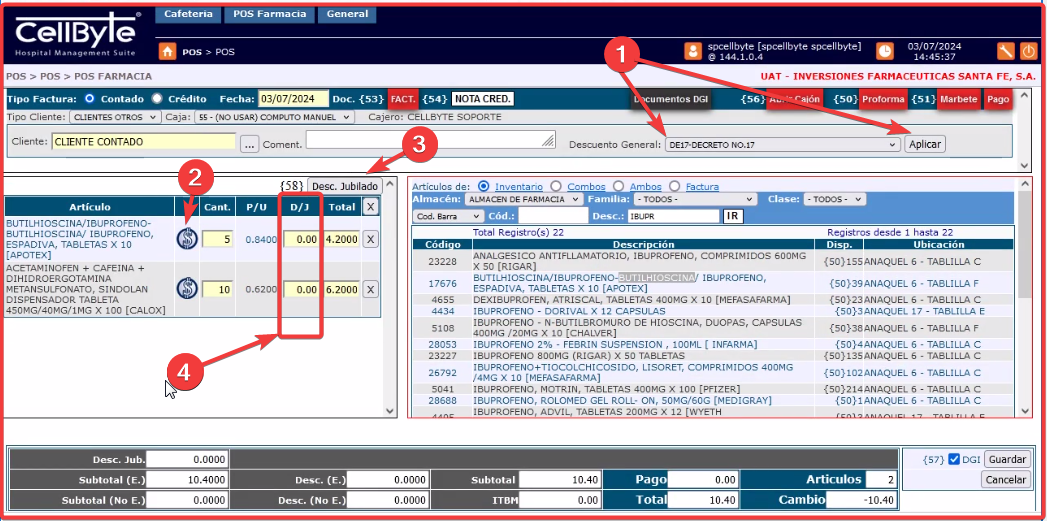Viewport: 1047px width, 521px height.
Task: Click item code 26792
Action: pyautogui.click(x=441, y=373)
